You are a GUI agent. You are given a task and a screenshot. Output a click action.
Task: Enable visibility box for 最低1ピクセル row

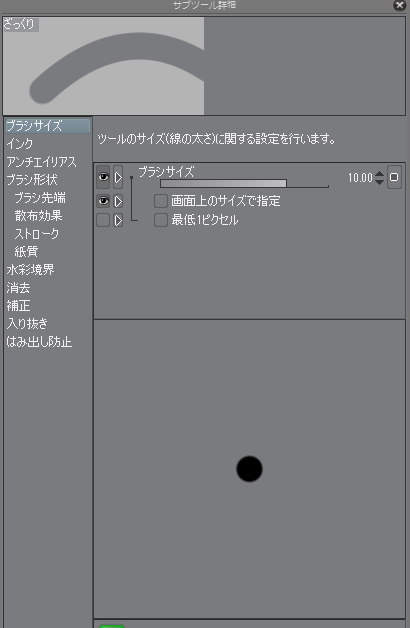tap(103, 220)
